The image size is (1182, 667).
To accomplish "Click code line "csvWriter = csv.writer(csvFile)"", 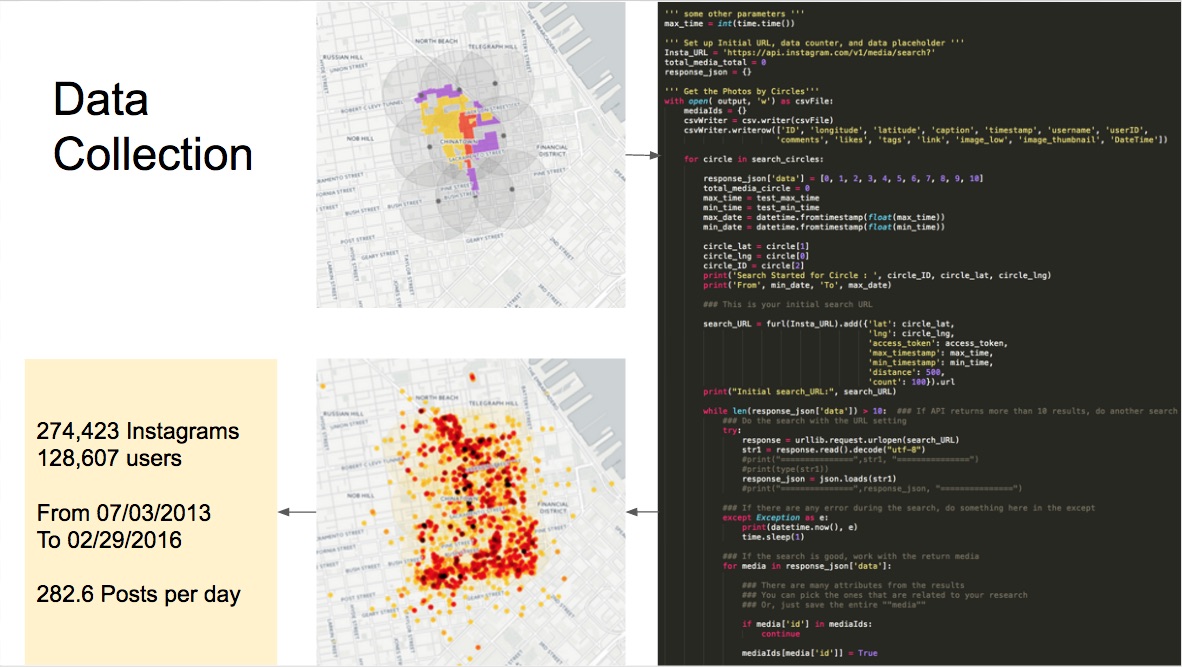I will click(758, 121).
